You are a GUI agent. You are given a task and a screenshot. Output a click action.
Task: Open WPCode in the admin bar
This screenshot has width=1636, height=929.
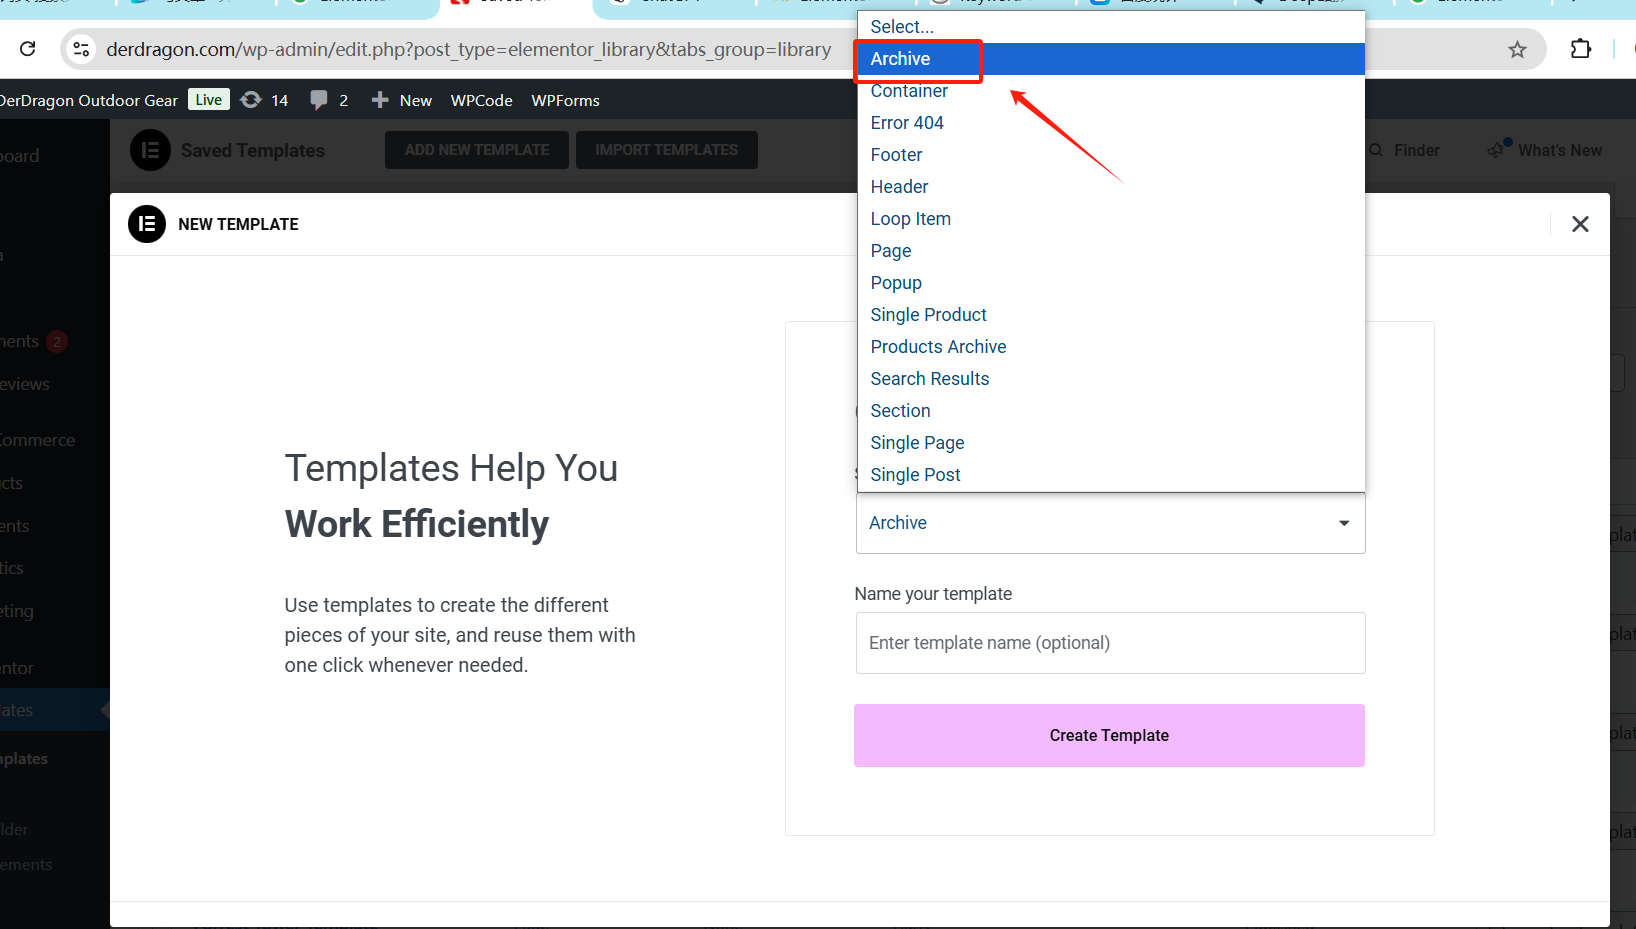tap(481, 100)
